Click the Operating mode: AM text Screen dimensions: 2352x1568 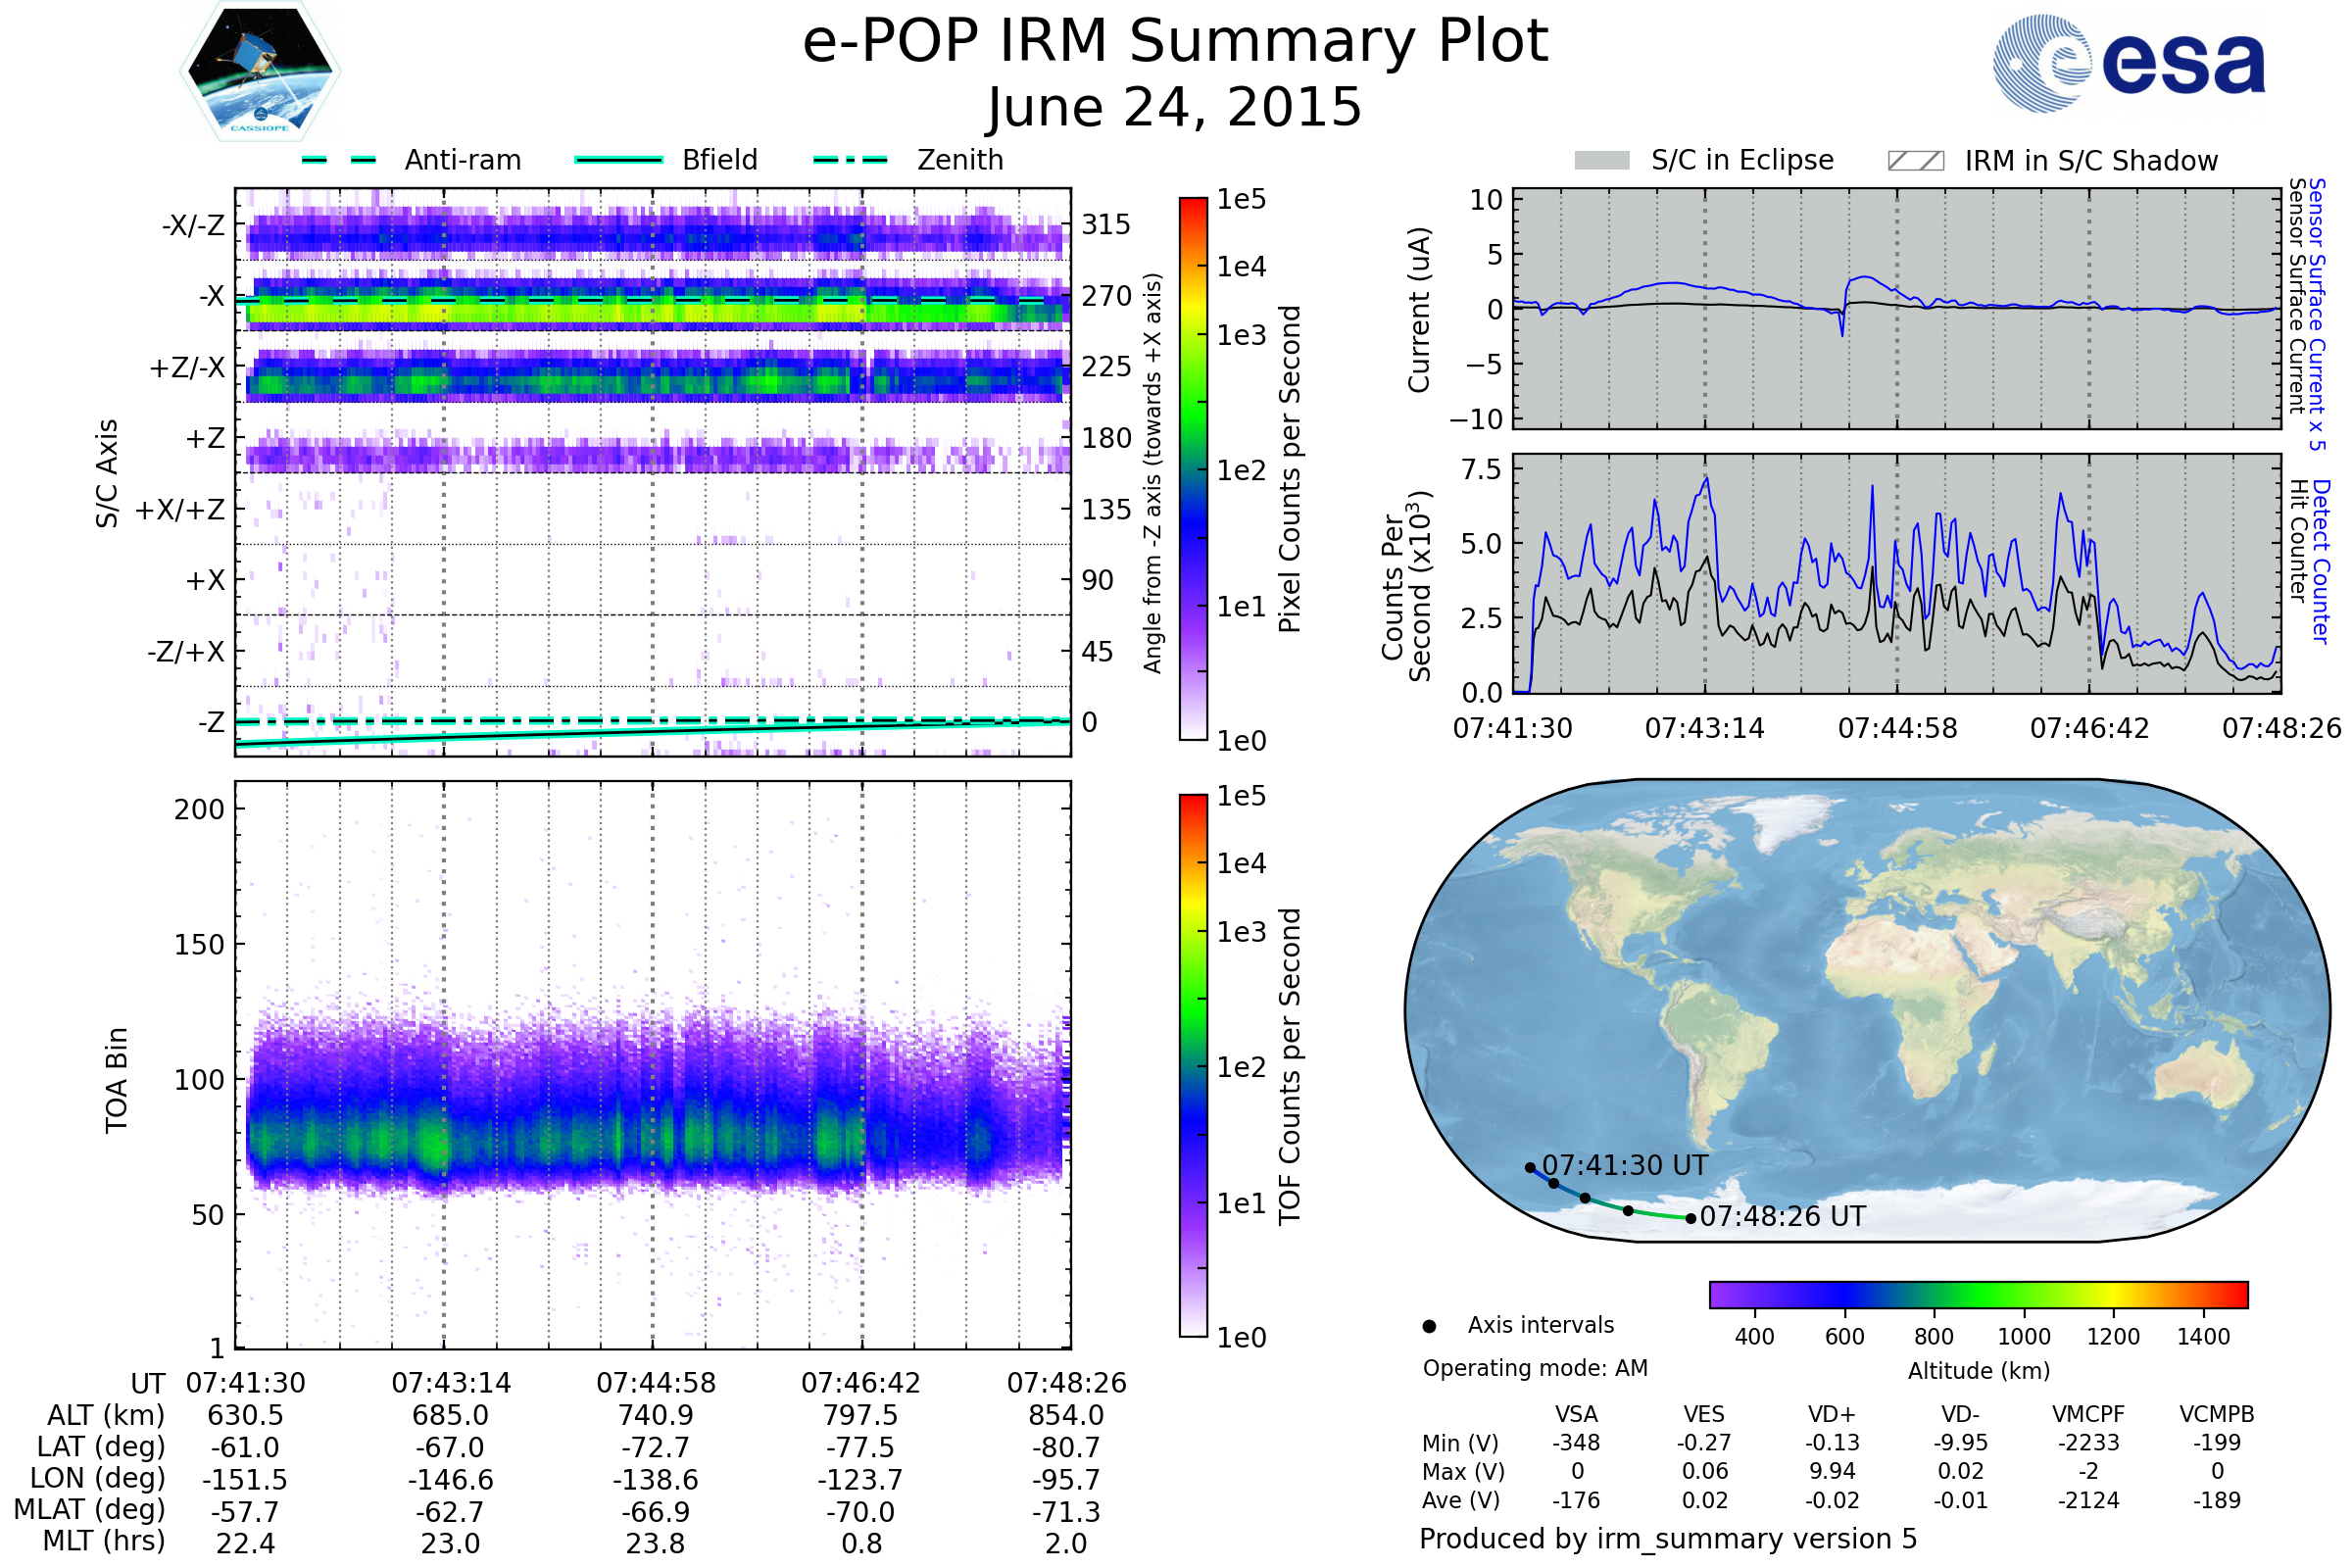tap(1535, 1368)
